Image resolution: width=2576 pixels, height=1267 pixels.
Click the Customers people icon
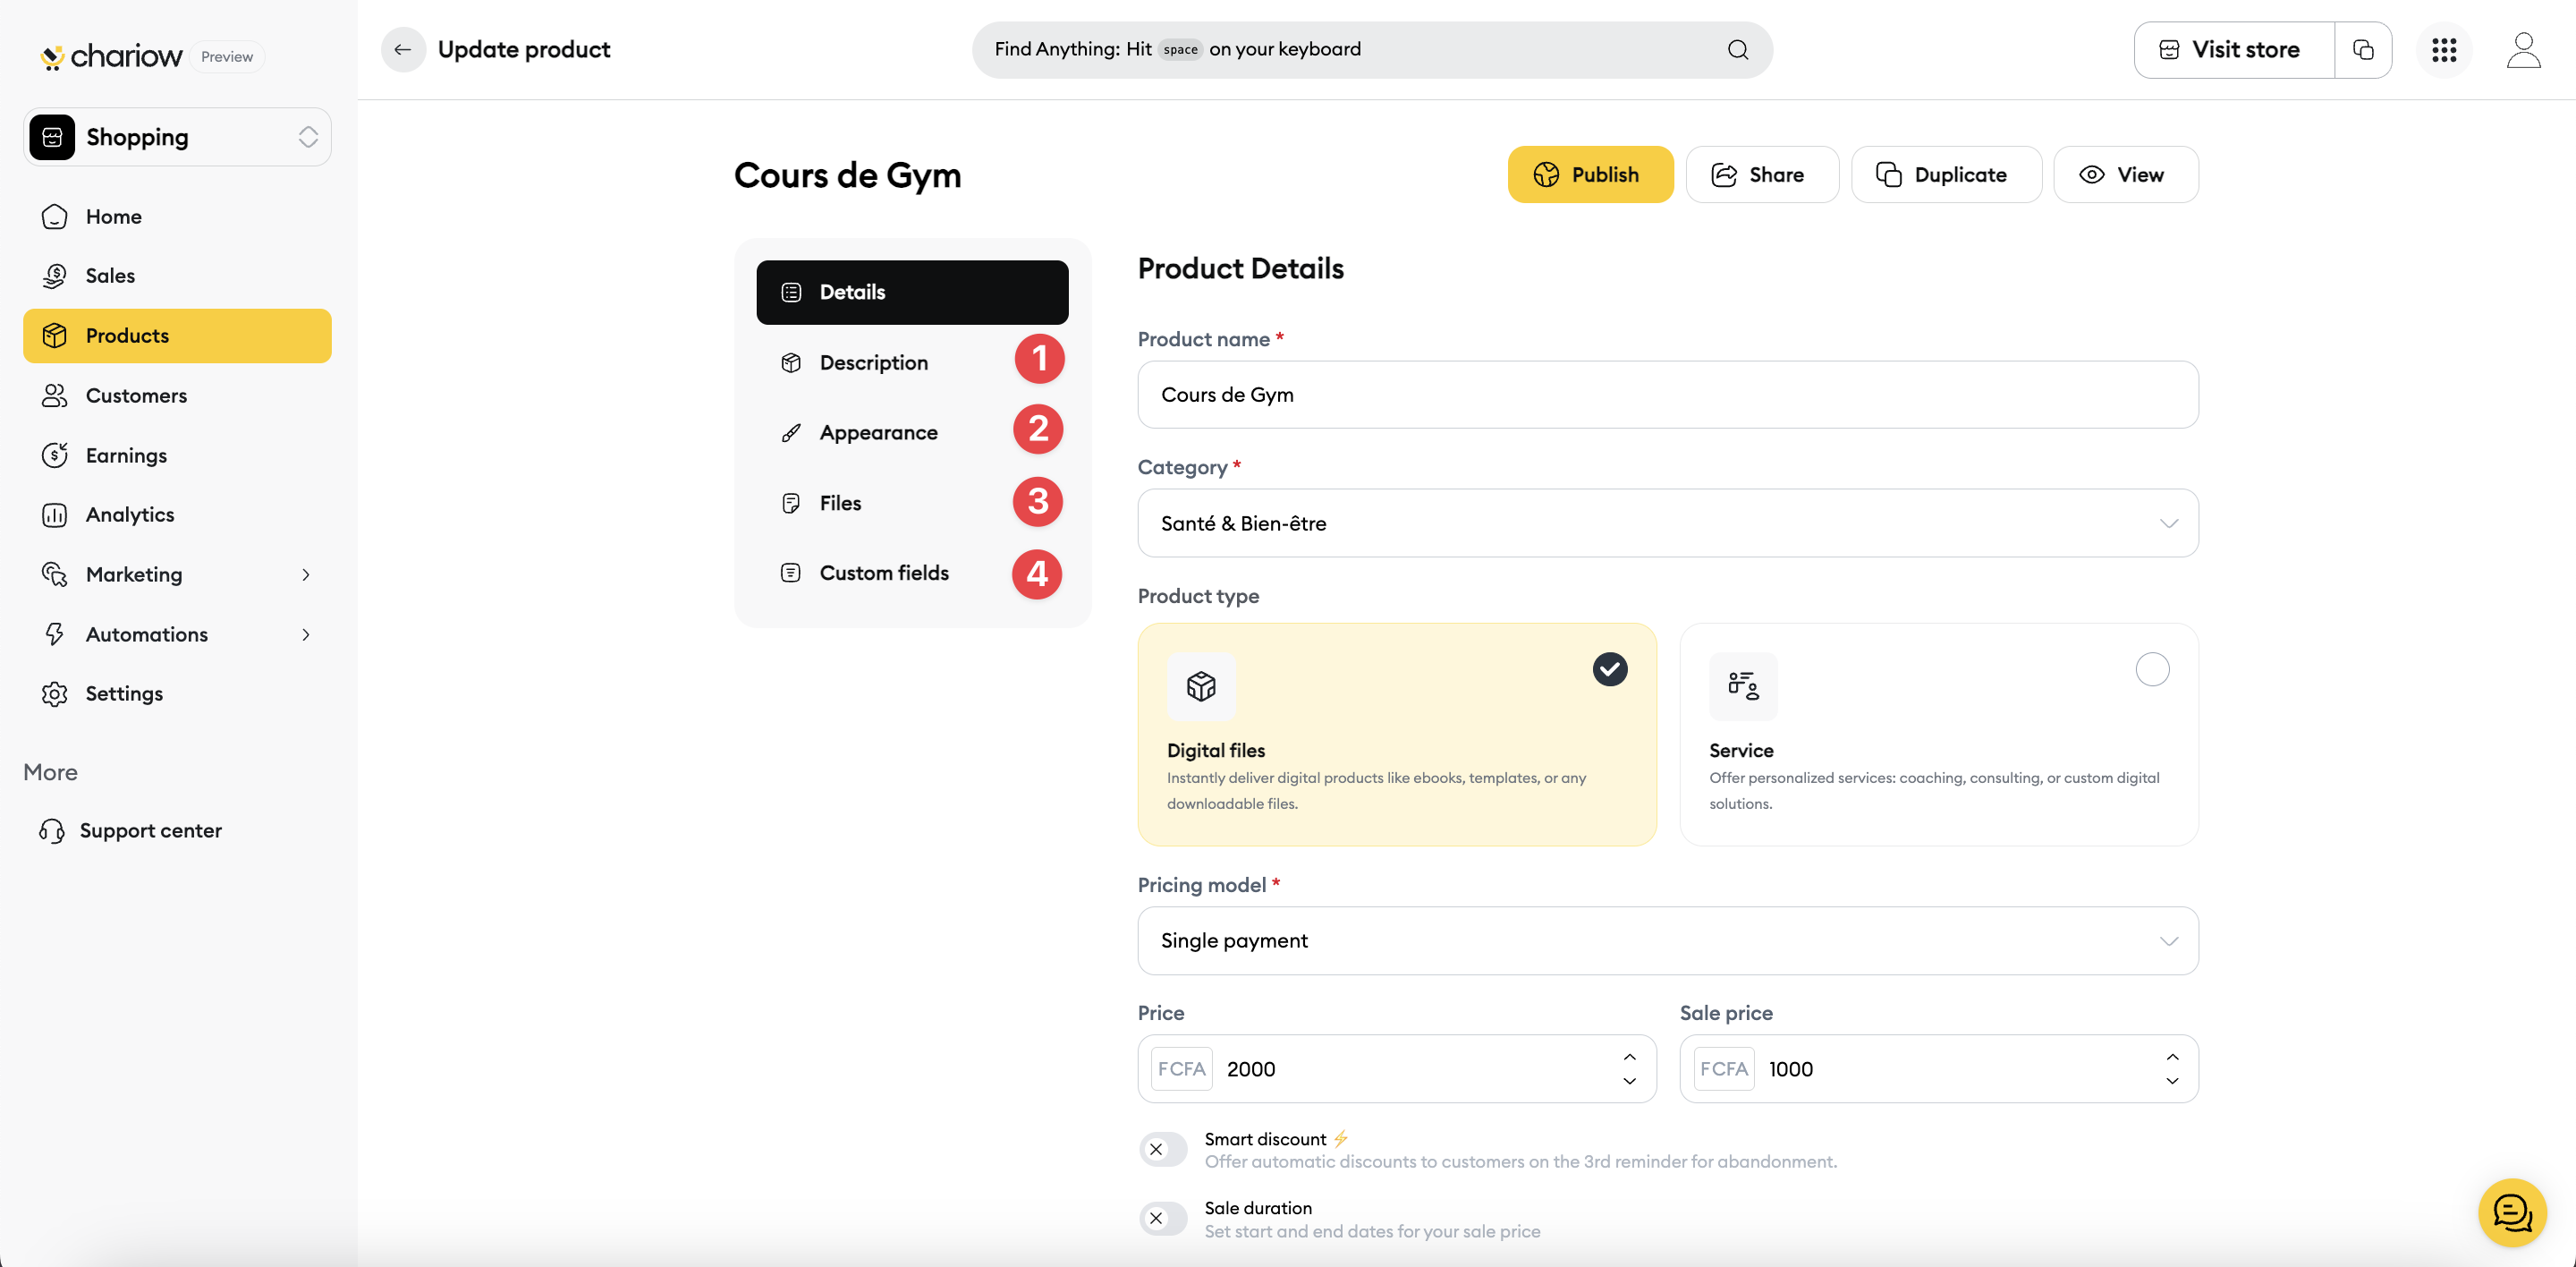click(x=55, y=396)
